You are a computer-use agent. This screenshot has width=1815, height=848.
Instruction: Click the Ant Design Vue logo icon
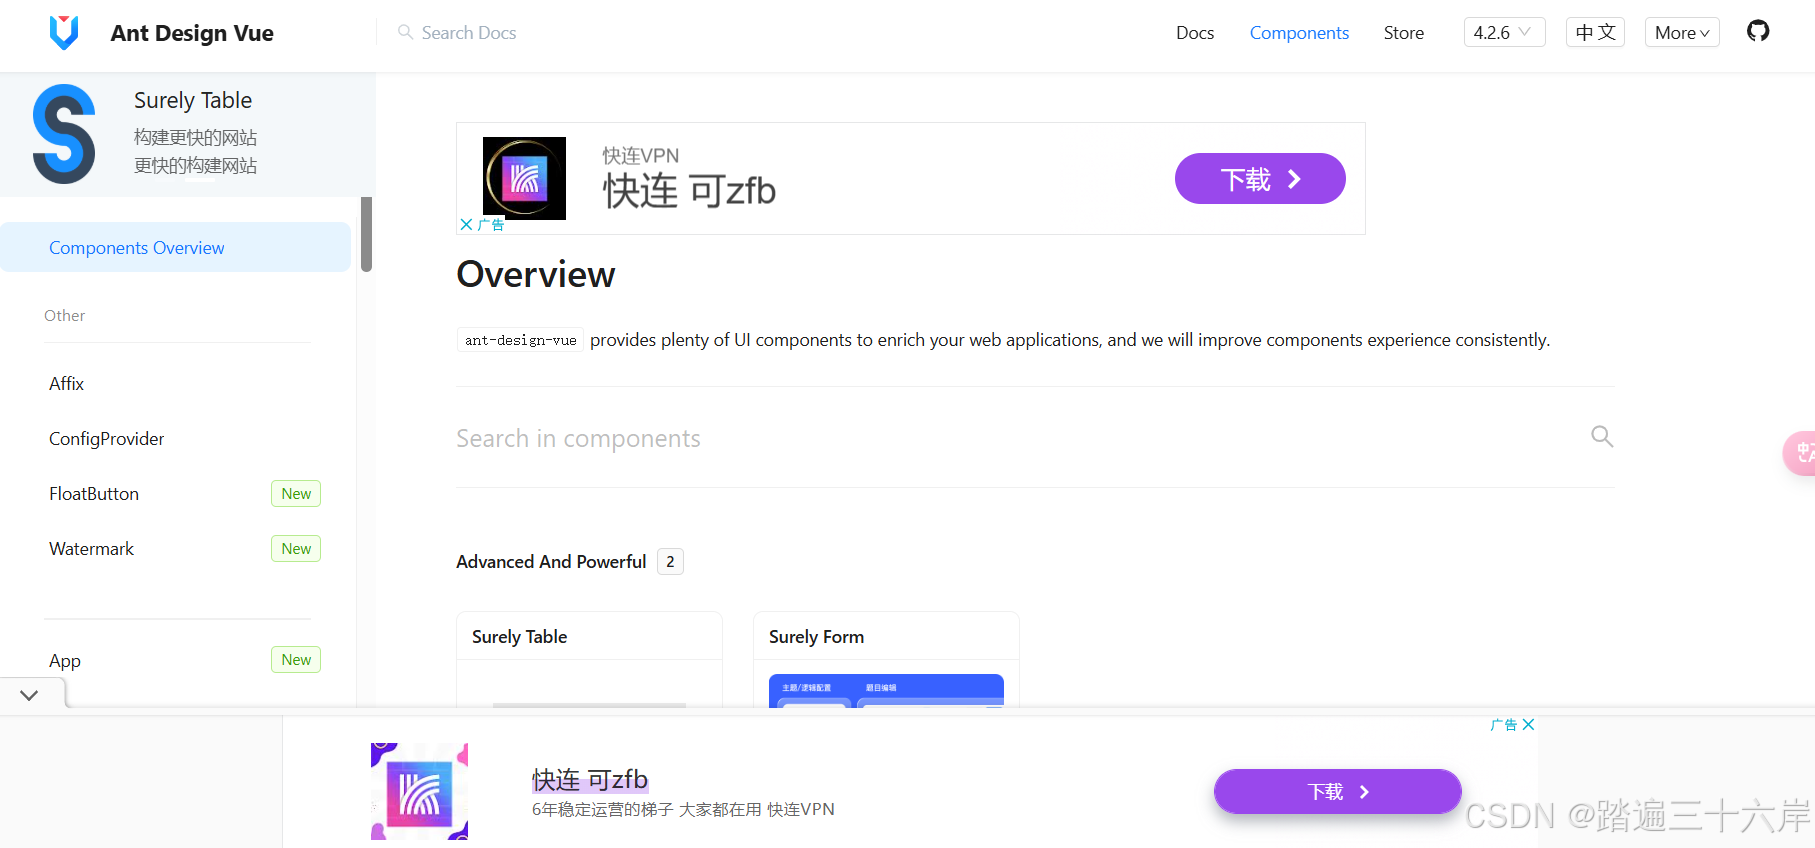coord(64,32)
